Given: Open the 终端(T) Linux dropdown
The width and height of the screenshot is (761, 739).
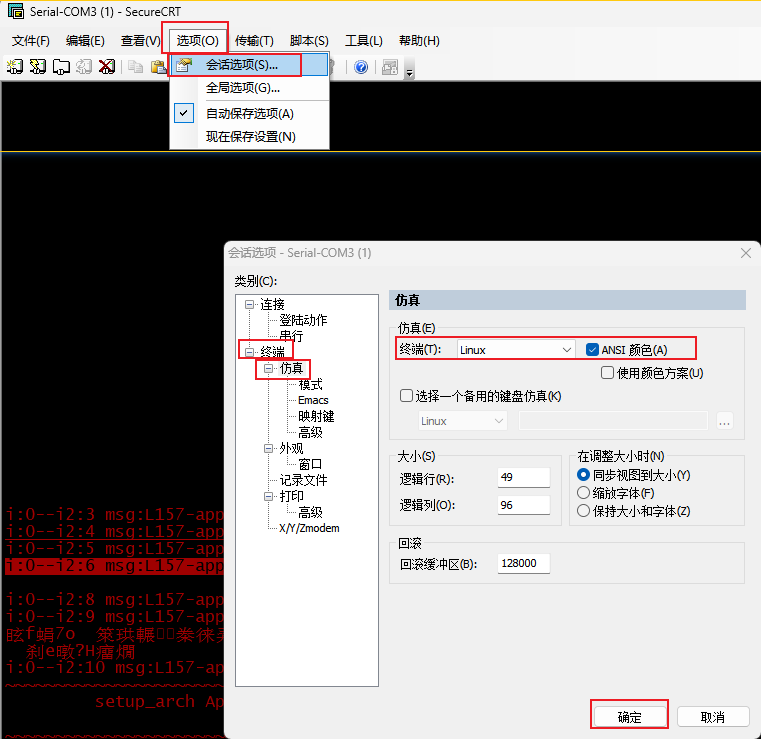Looking at the screenshot, I should coord(516,349).
